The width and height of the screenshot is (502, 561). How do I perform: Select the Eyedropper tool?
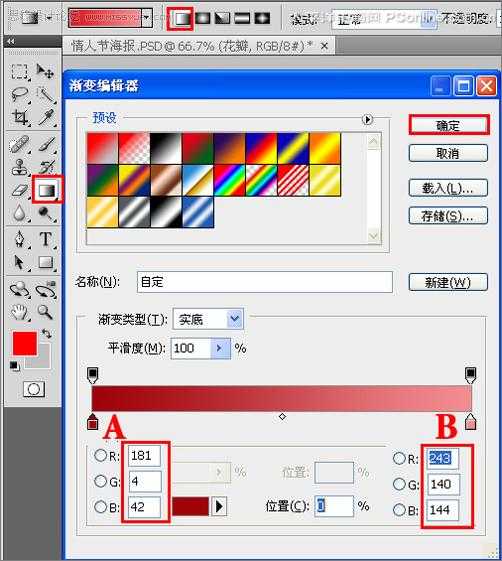[47, 117]
